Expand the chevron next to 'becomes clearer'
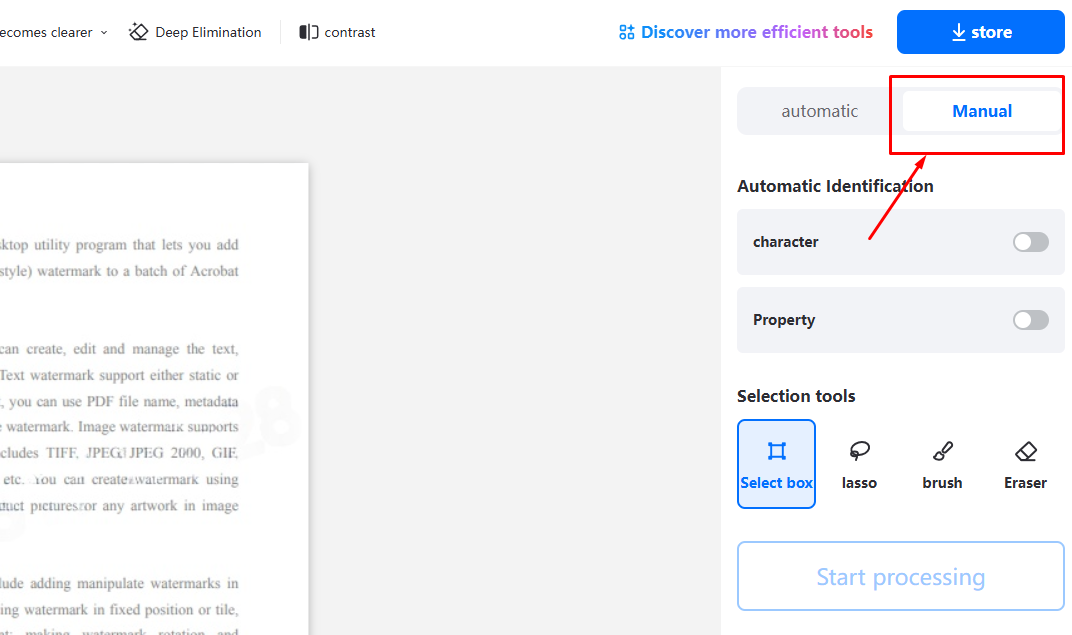Screen dimensions: 1072x635 coord(103,32)
